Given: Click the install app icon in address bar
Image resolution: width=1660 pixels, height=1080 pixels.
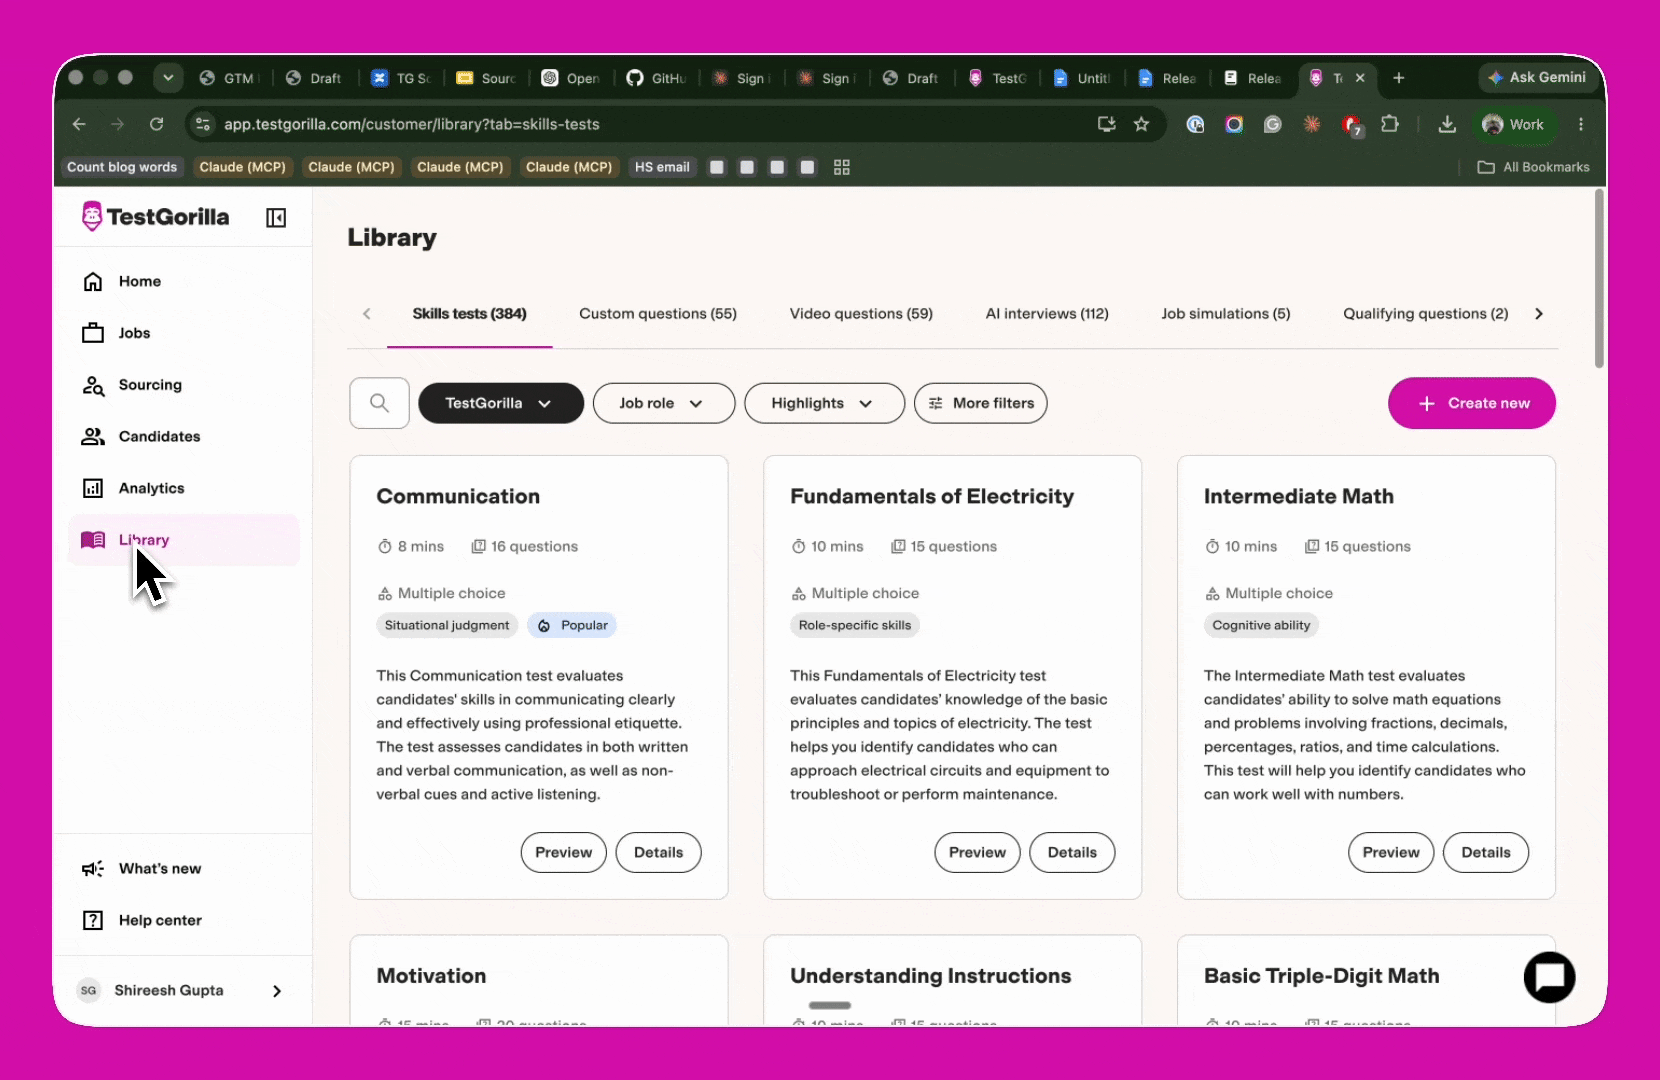Looking at the screenshot, I should pyautogui.click(x=1106, y=124).
